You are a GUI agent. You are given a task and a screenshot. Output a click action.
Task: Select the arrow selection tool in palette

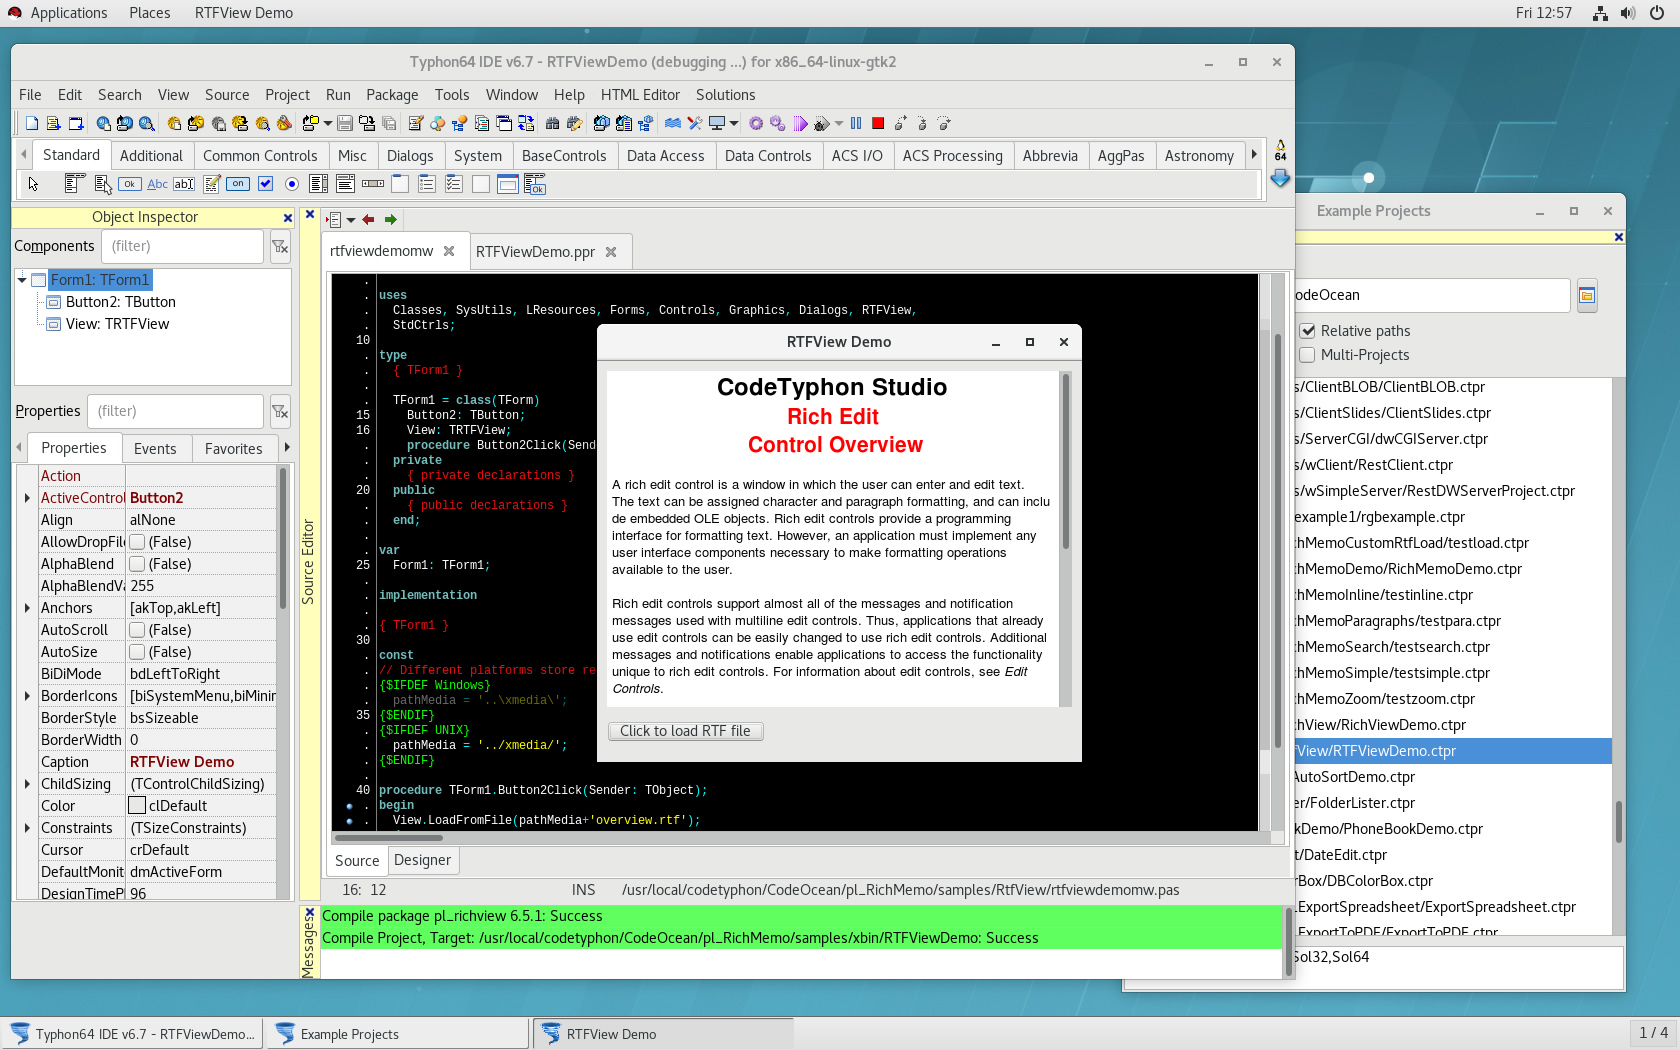[x=33, y=183]
